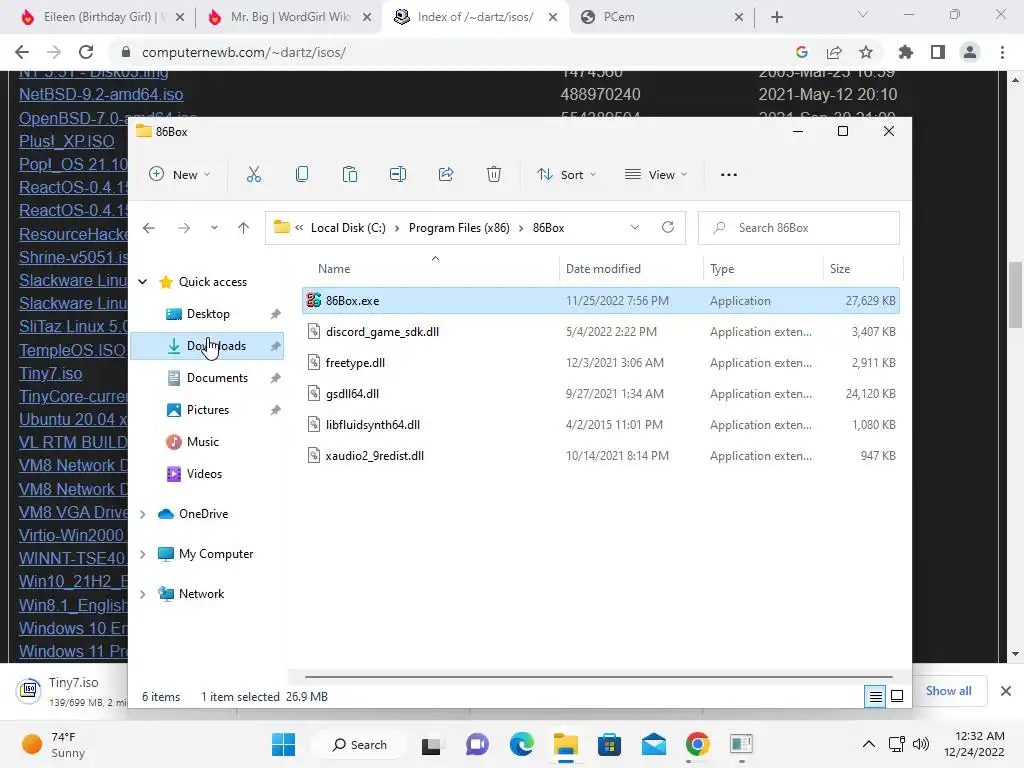Switch to the PCem tab
Viewport: 1024px width, 768px height.
coord(661,17)
